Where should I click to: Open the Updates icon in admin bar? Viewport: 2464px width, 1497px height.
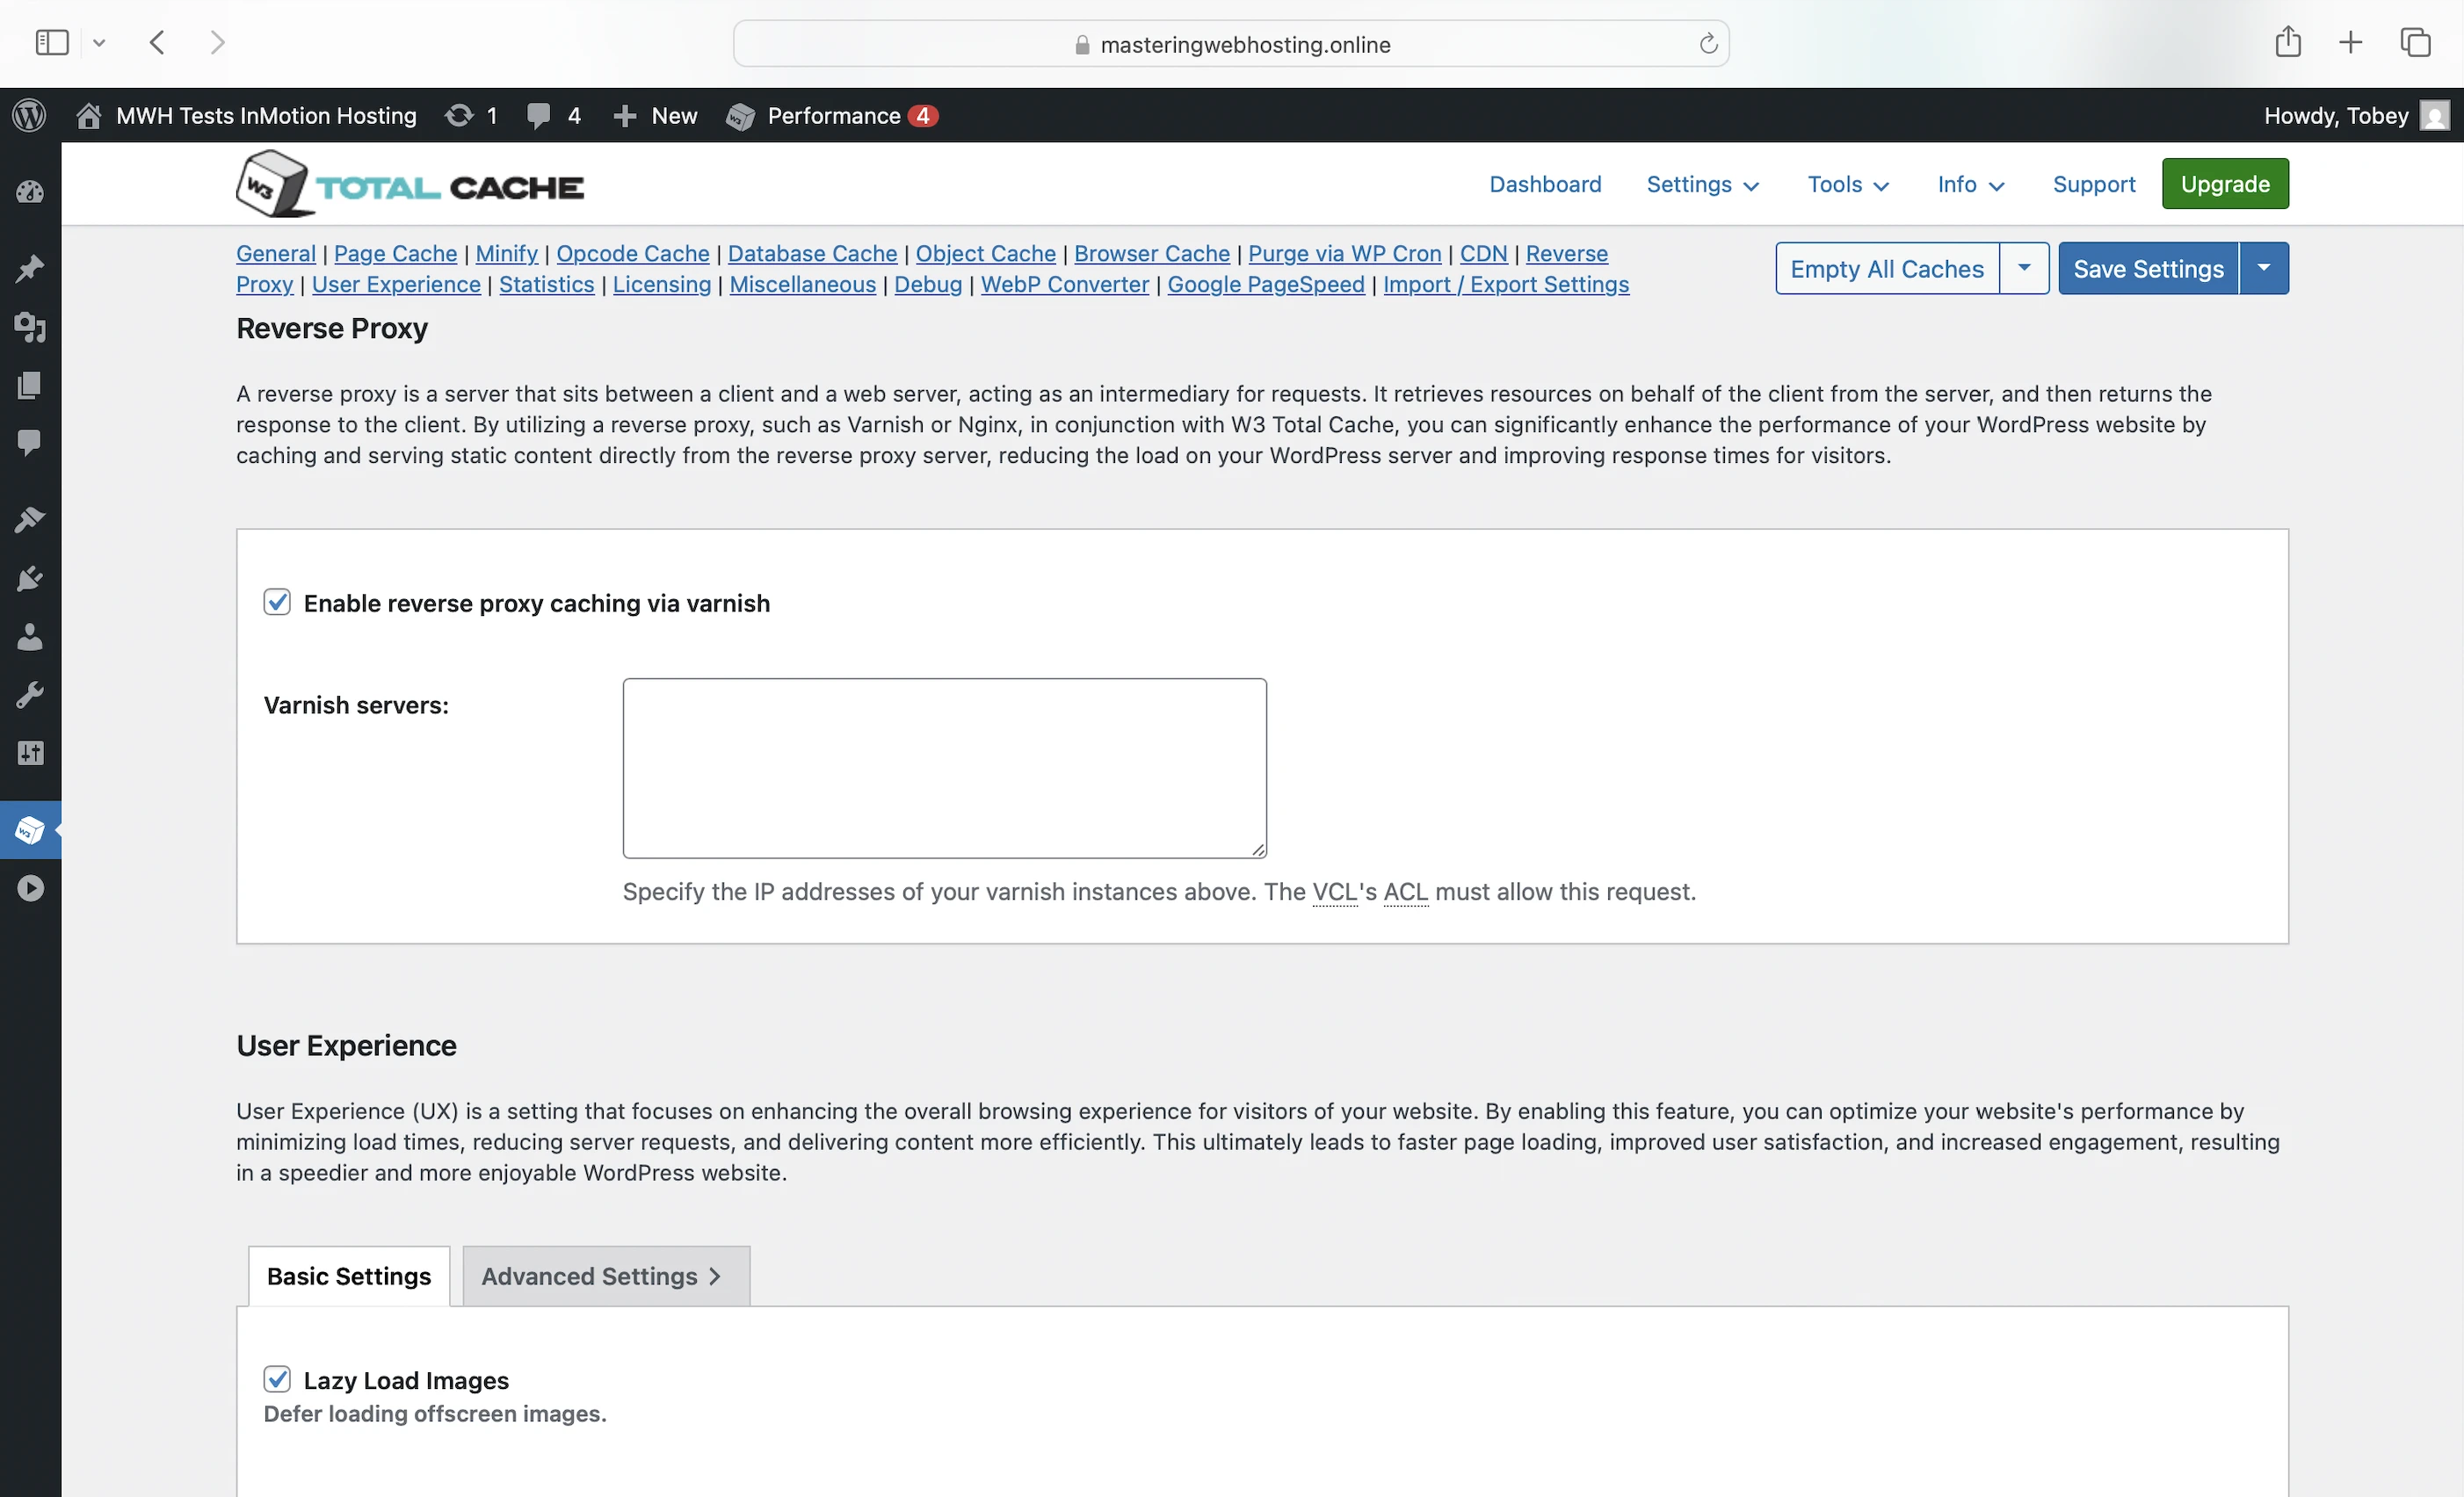point(459,116)
